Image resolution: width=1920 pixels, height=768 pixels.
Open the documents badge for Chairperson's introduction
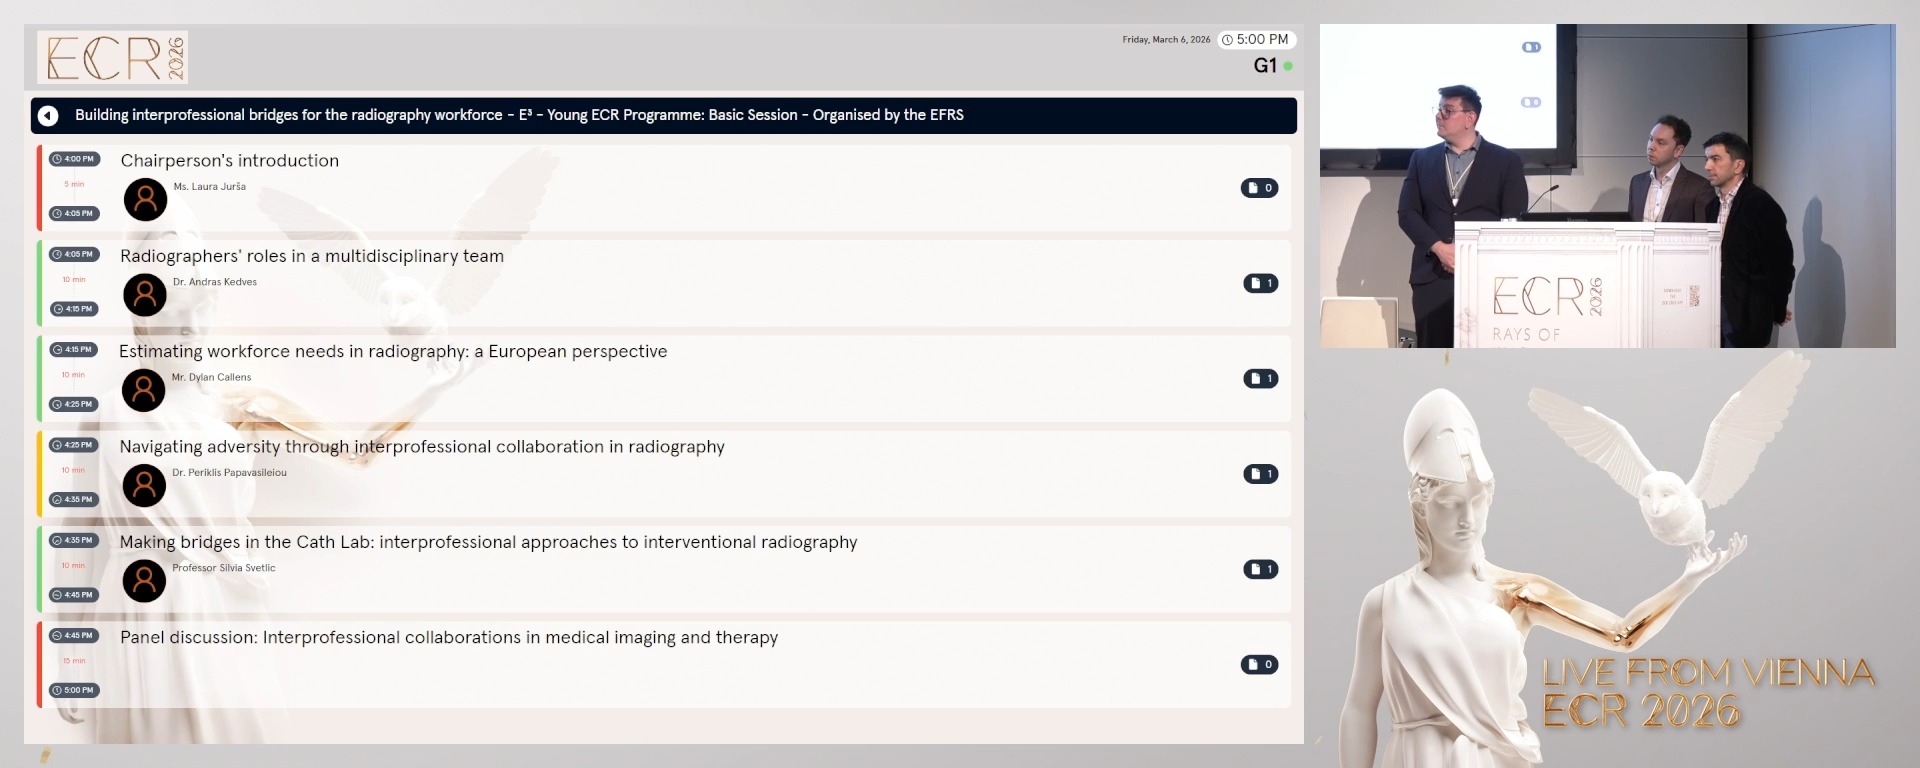[1260, 188]
